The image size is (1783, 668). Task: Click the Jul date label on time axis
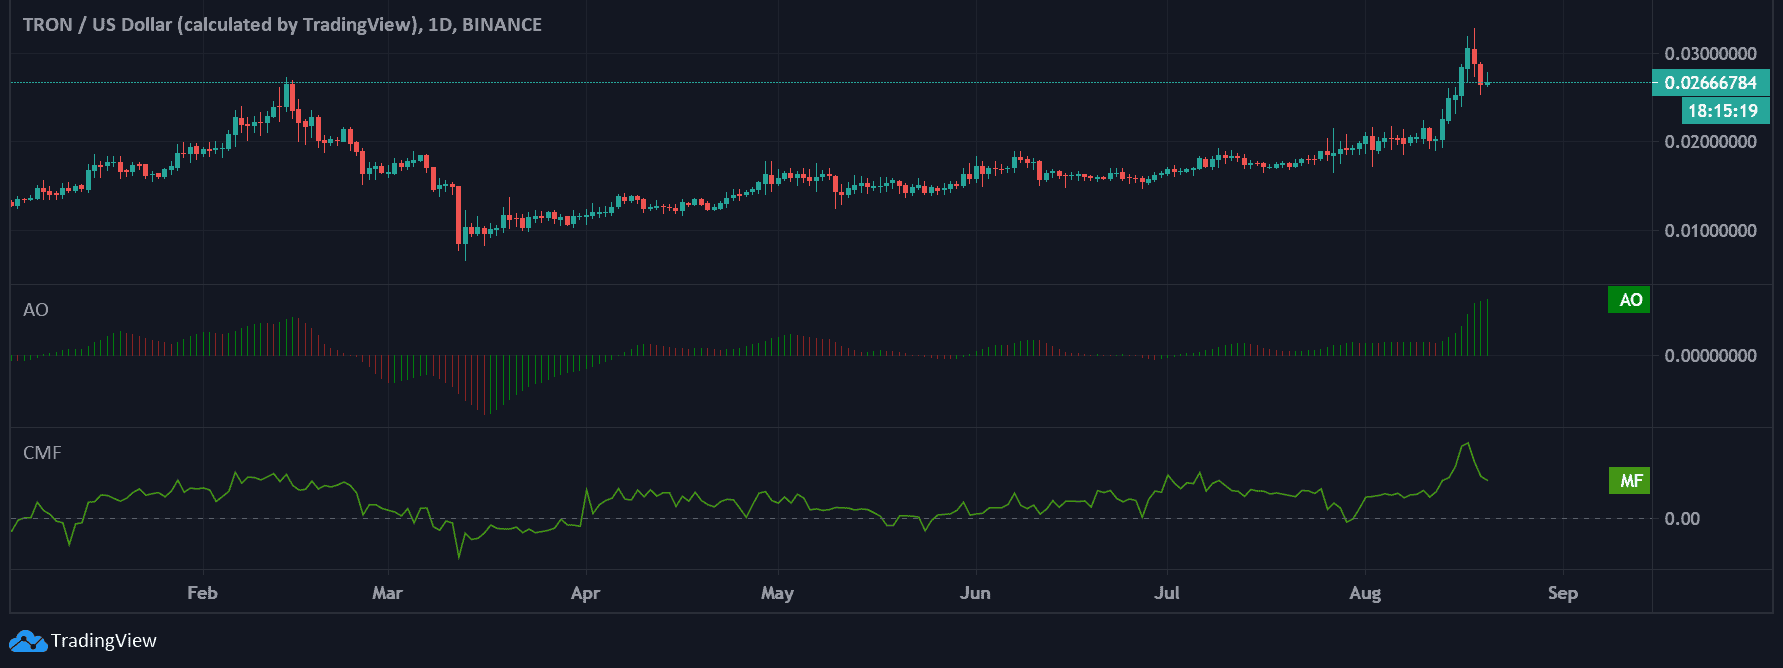[1167, 593]
